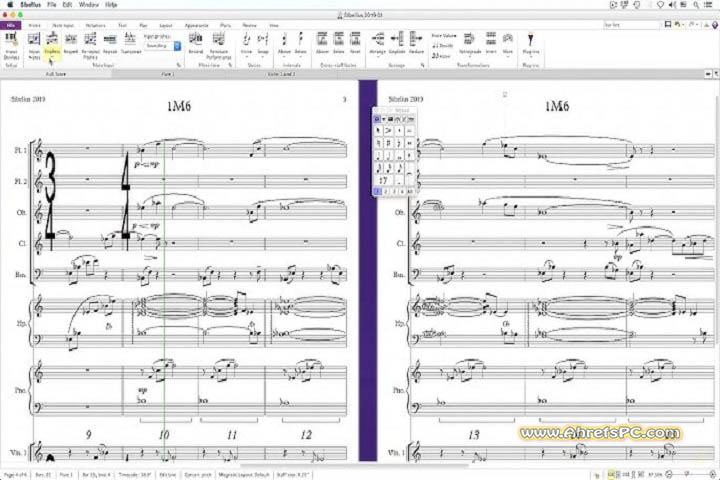The height and width of the screenshot is (480, 720).
Task: Switch to the Home ribbon tab
Action: (34, 25)
